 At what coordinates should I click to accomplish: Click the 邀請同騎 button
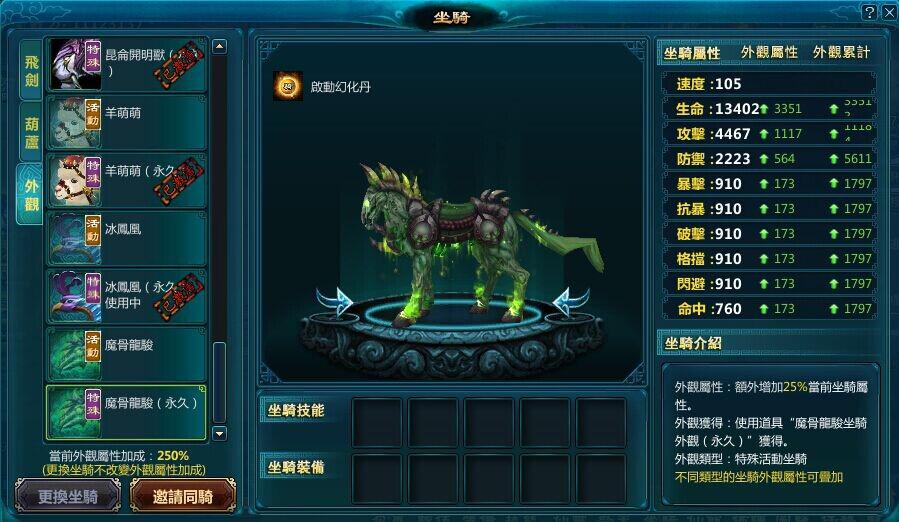(x=183, y=496)
